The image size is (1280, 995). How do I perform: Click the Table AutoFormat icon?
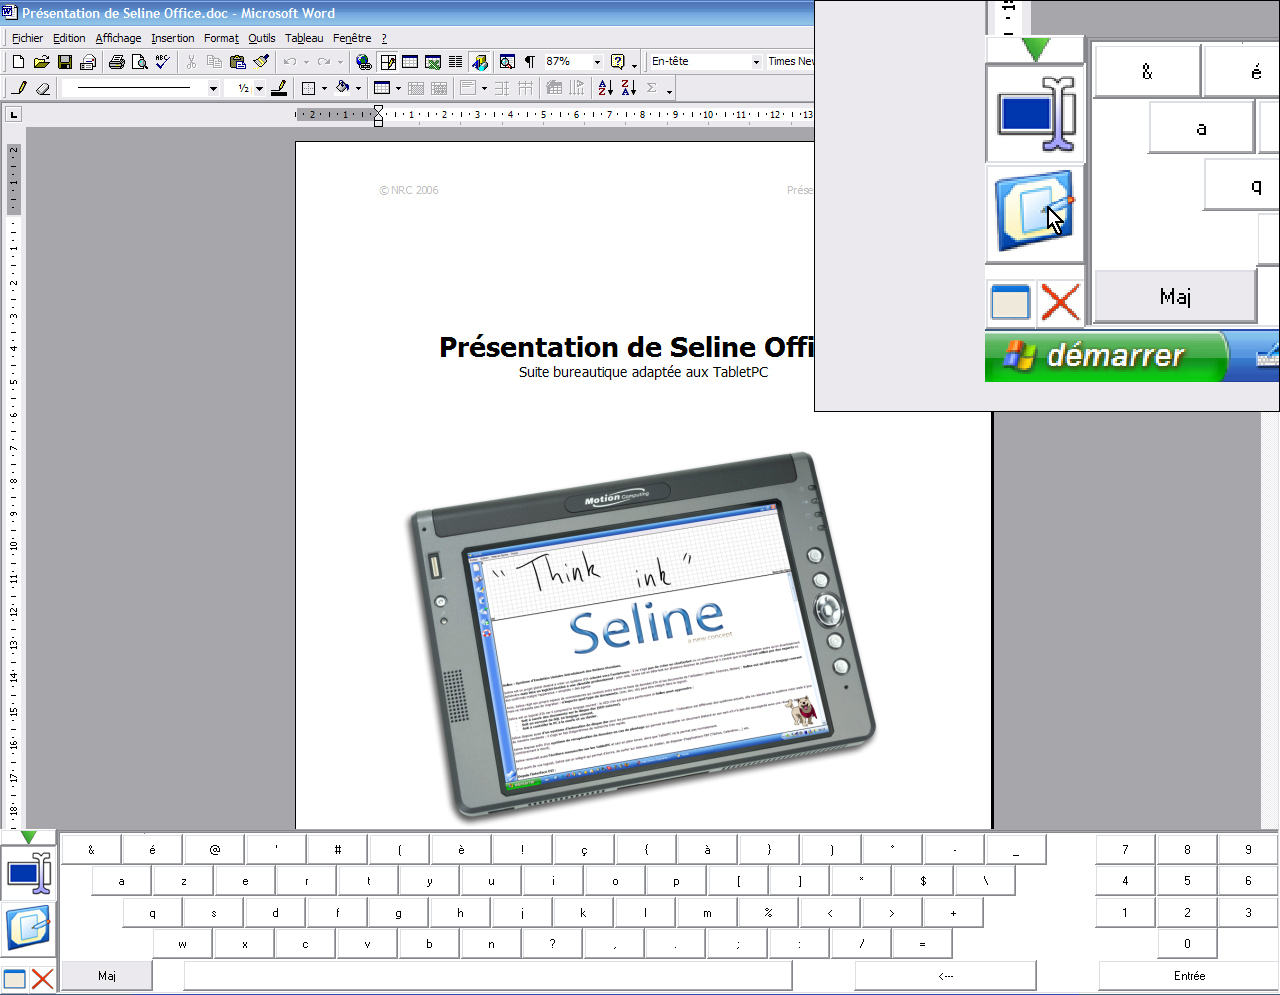[x=554, y=88]
